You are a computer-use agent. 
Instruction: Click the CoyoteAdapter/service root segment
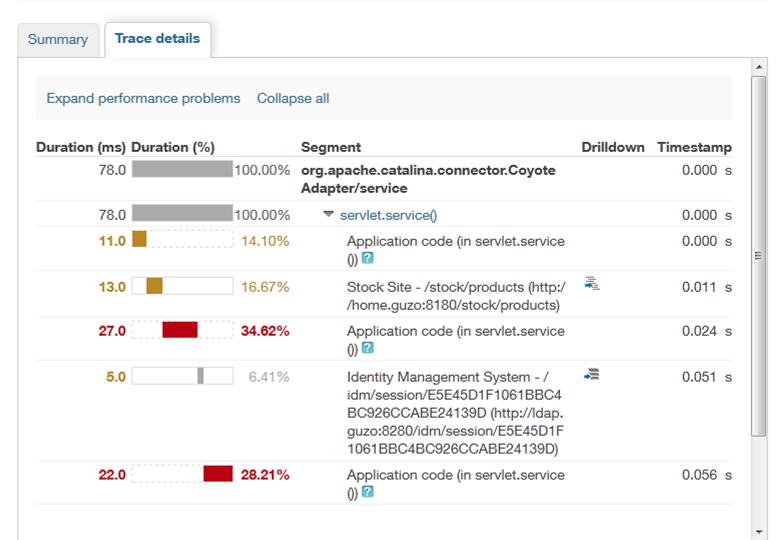(428, 179)
